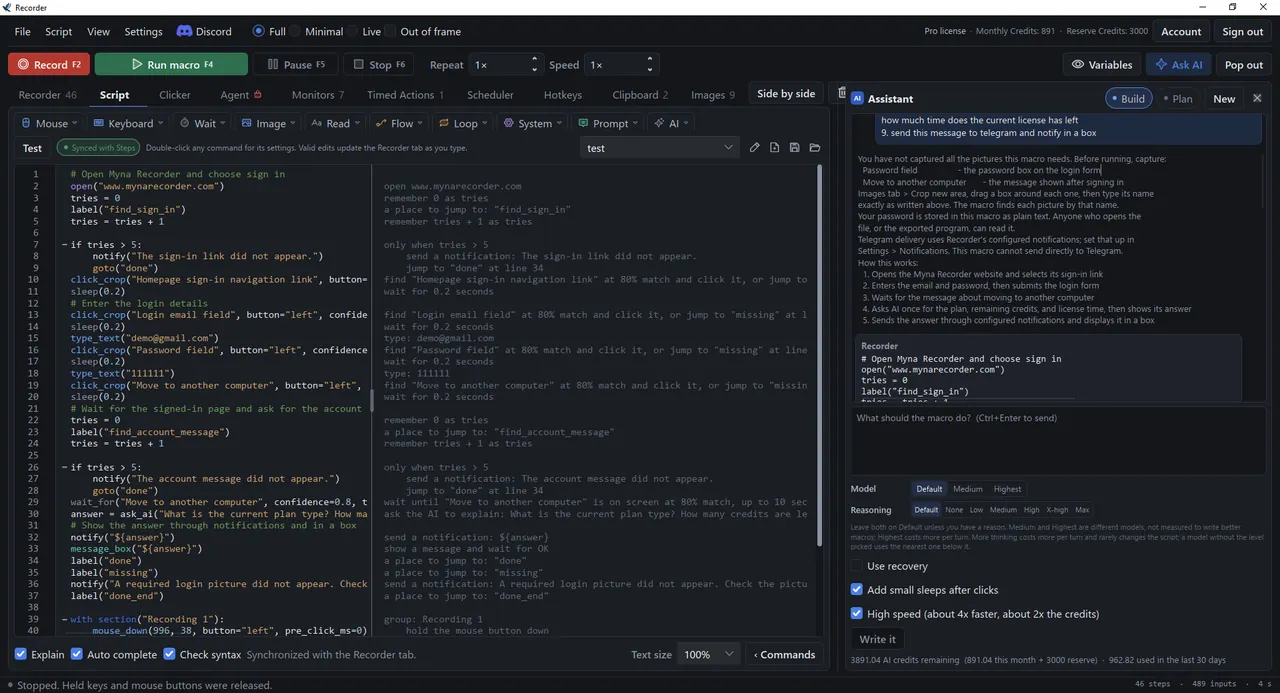Show the Variables panel
Viewport: 1280px width, 693px height.
[x=1101, y=64]
